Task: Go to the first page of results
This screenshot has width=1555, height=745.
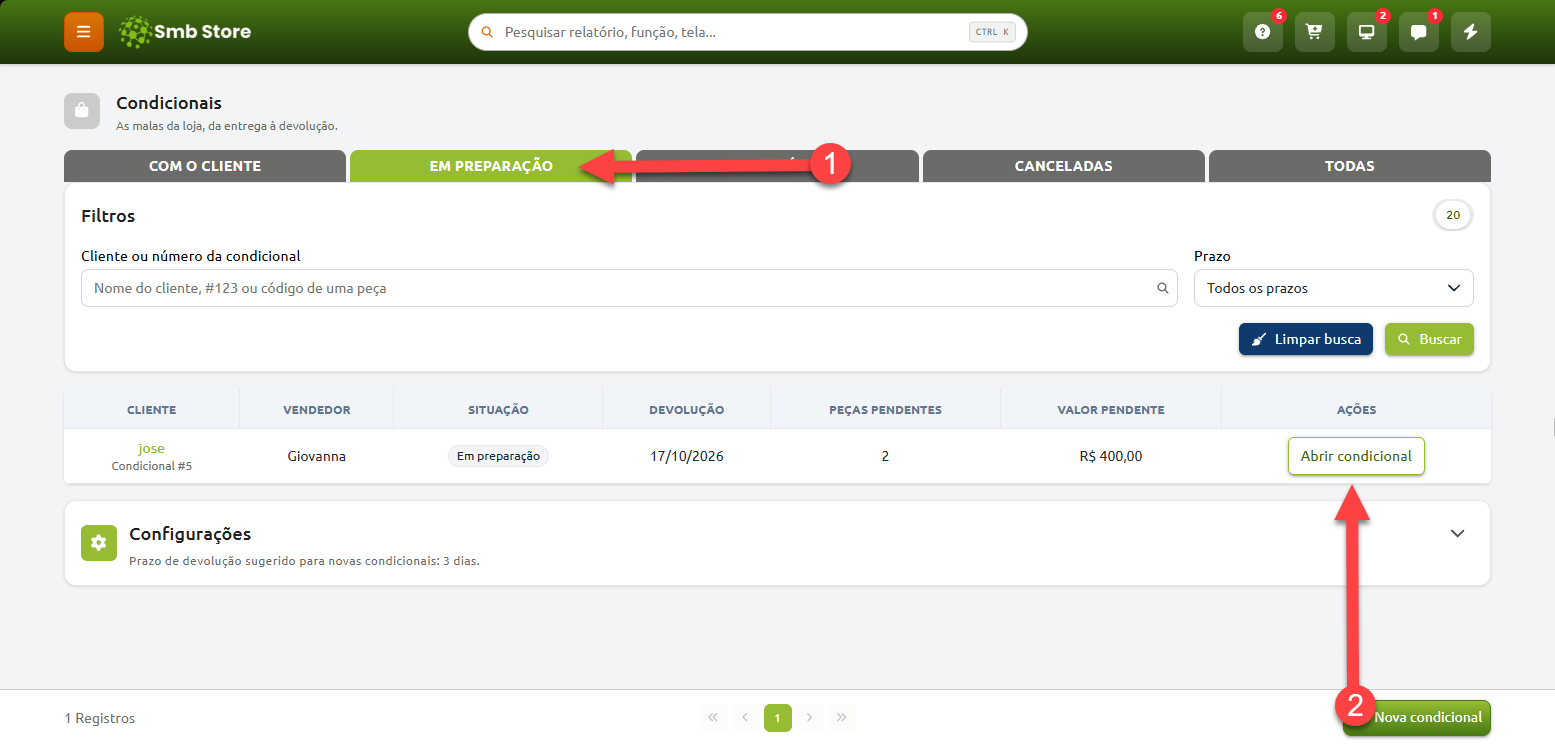Action: pyautogui.click(x=713, y=717)
